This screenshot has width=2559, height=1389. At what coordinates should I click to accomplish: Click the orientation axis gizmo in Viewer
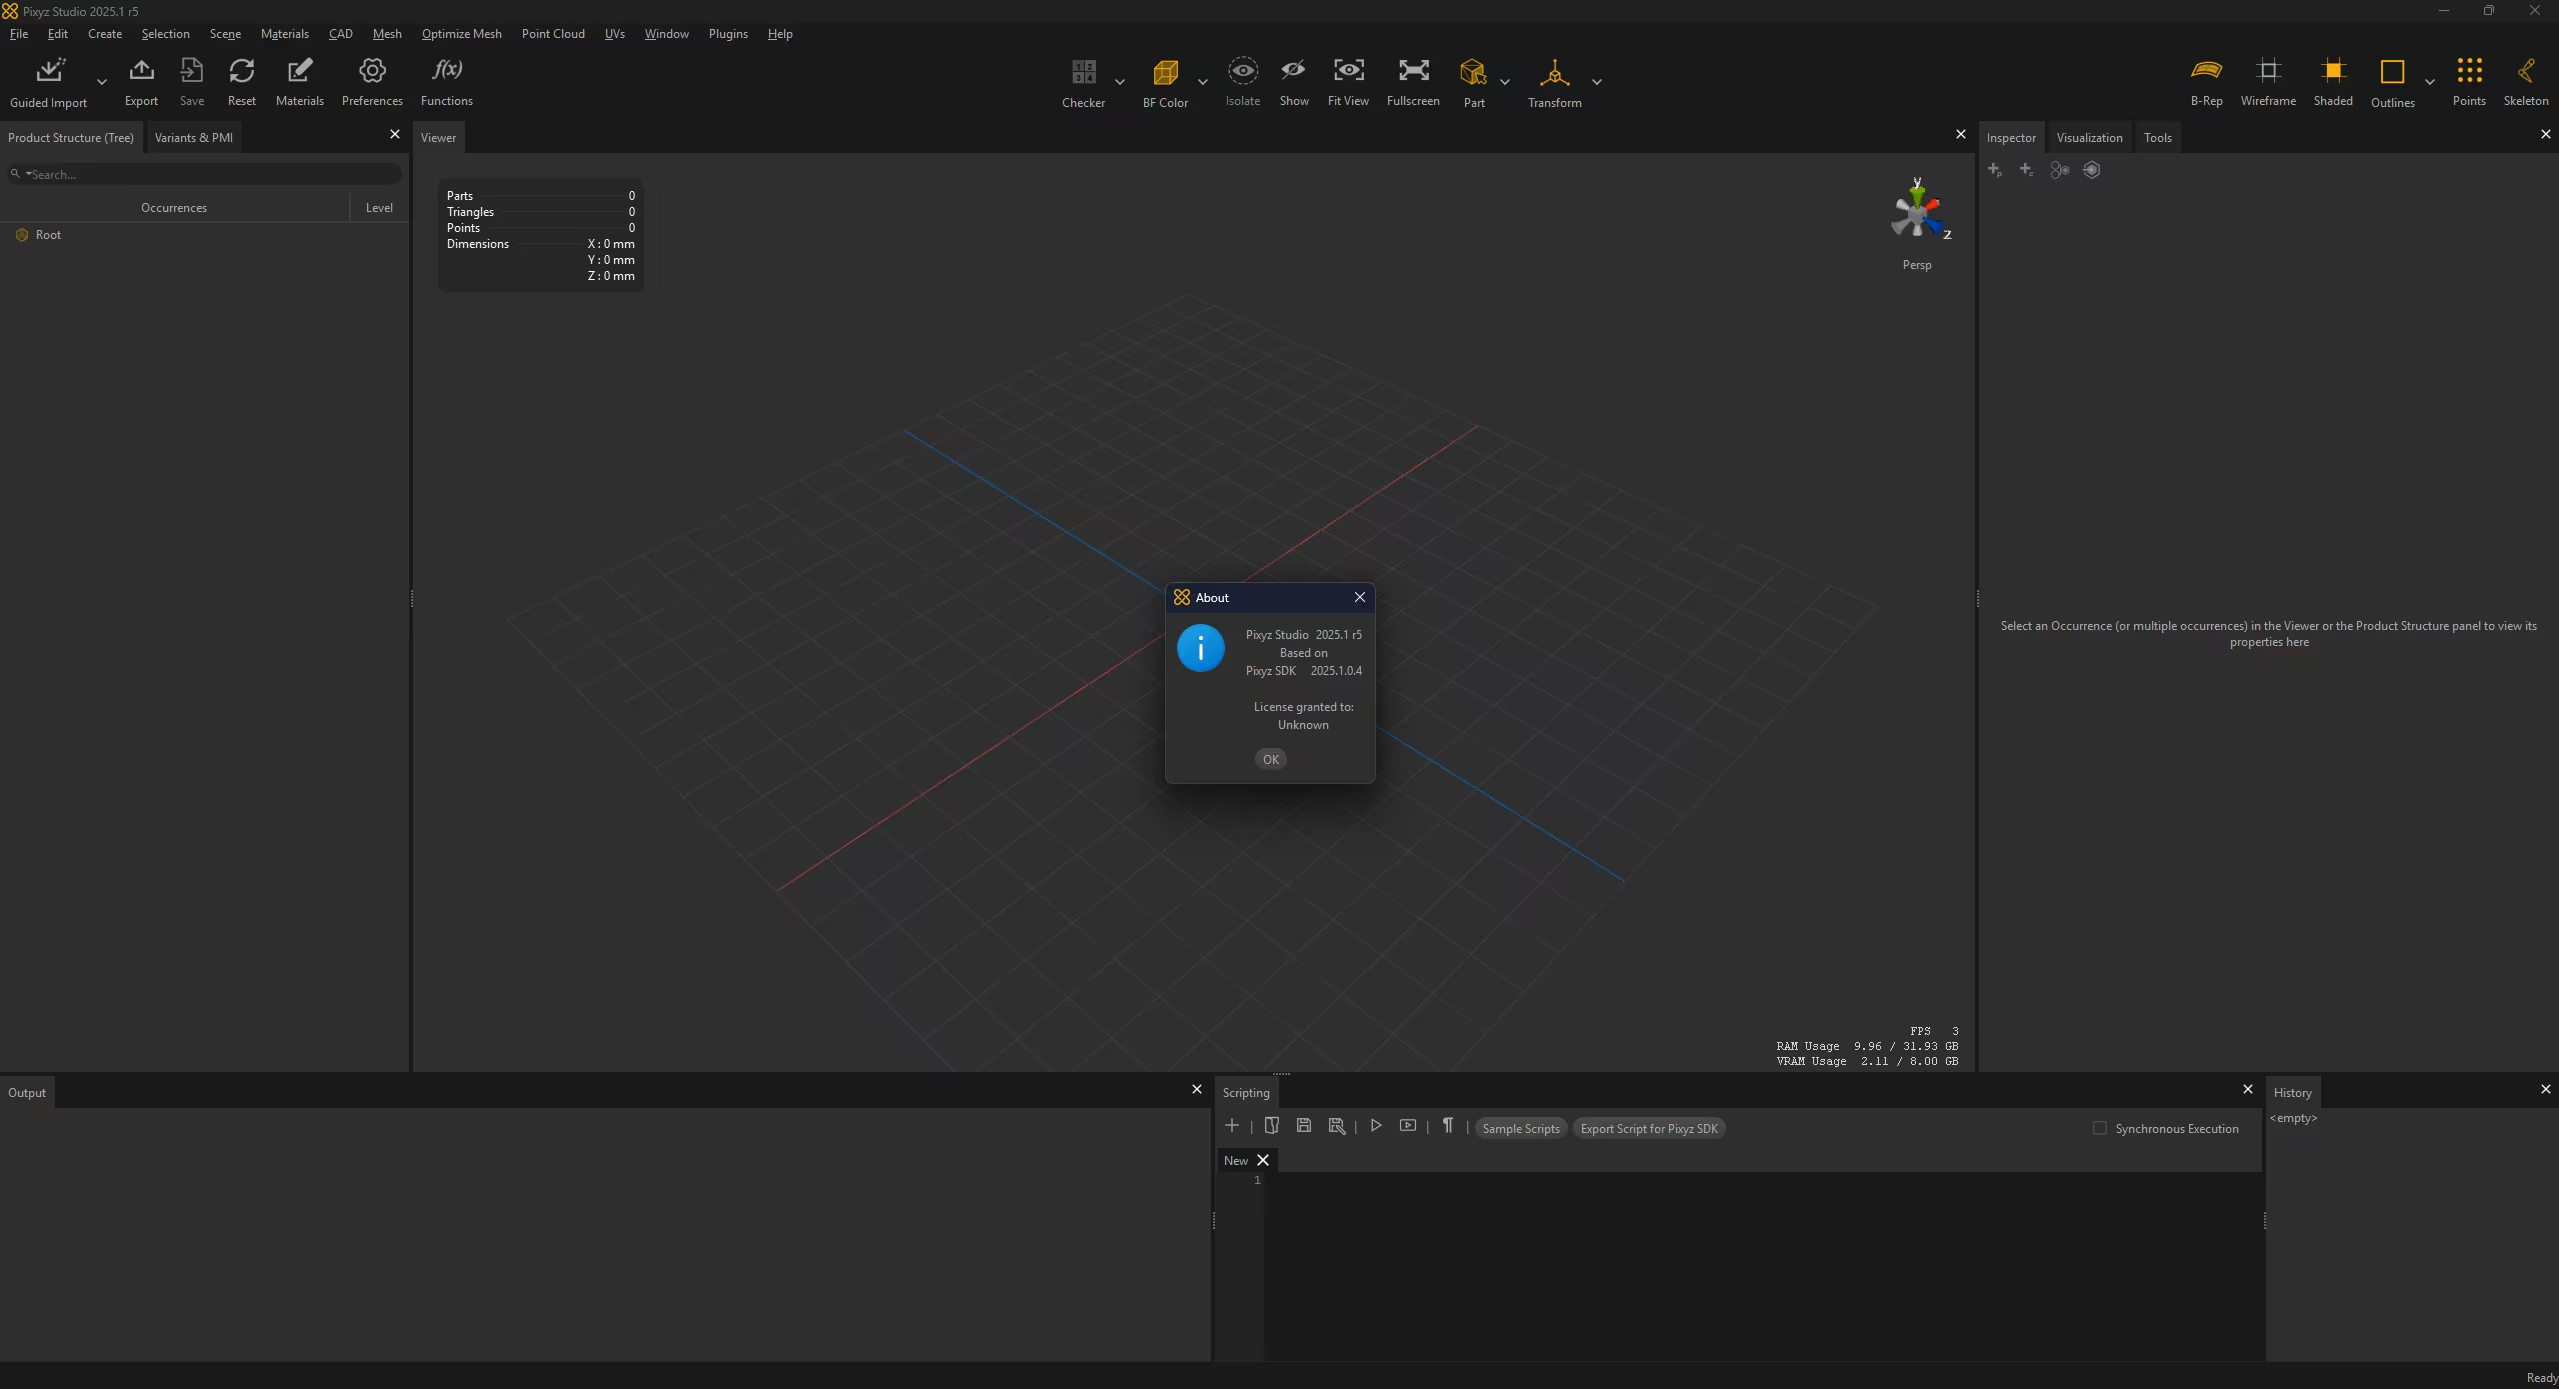(x=1917, y=211)
